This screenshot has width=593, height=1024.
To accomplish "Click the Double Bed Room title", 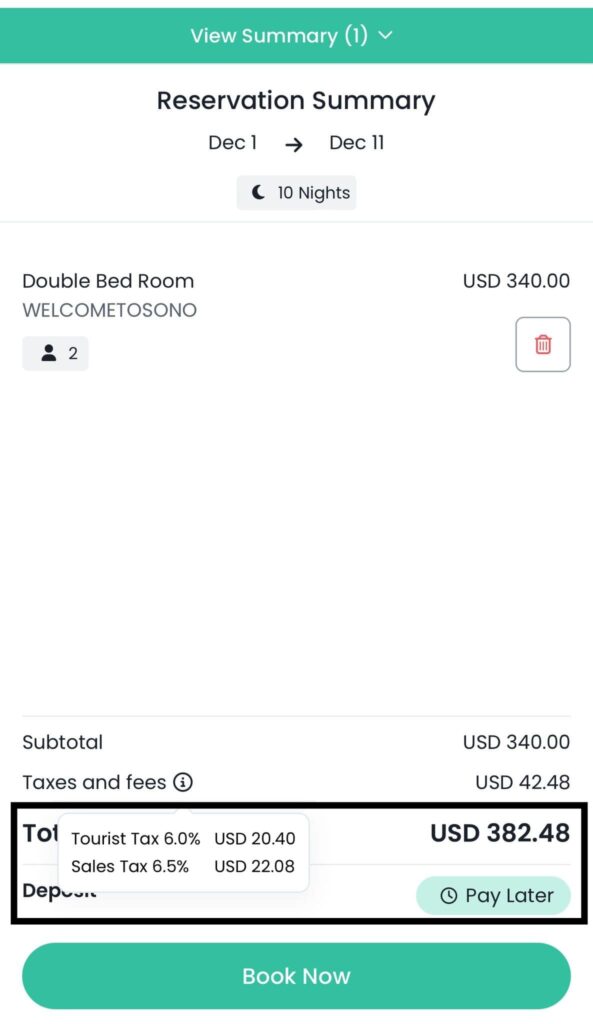I will click(108, 281).
